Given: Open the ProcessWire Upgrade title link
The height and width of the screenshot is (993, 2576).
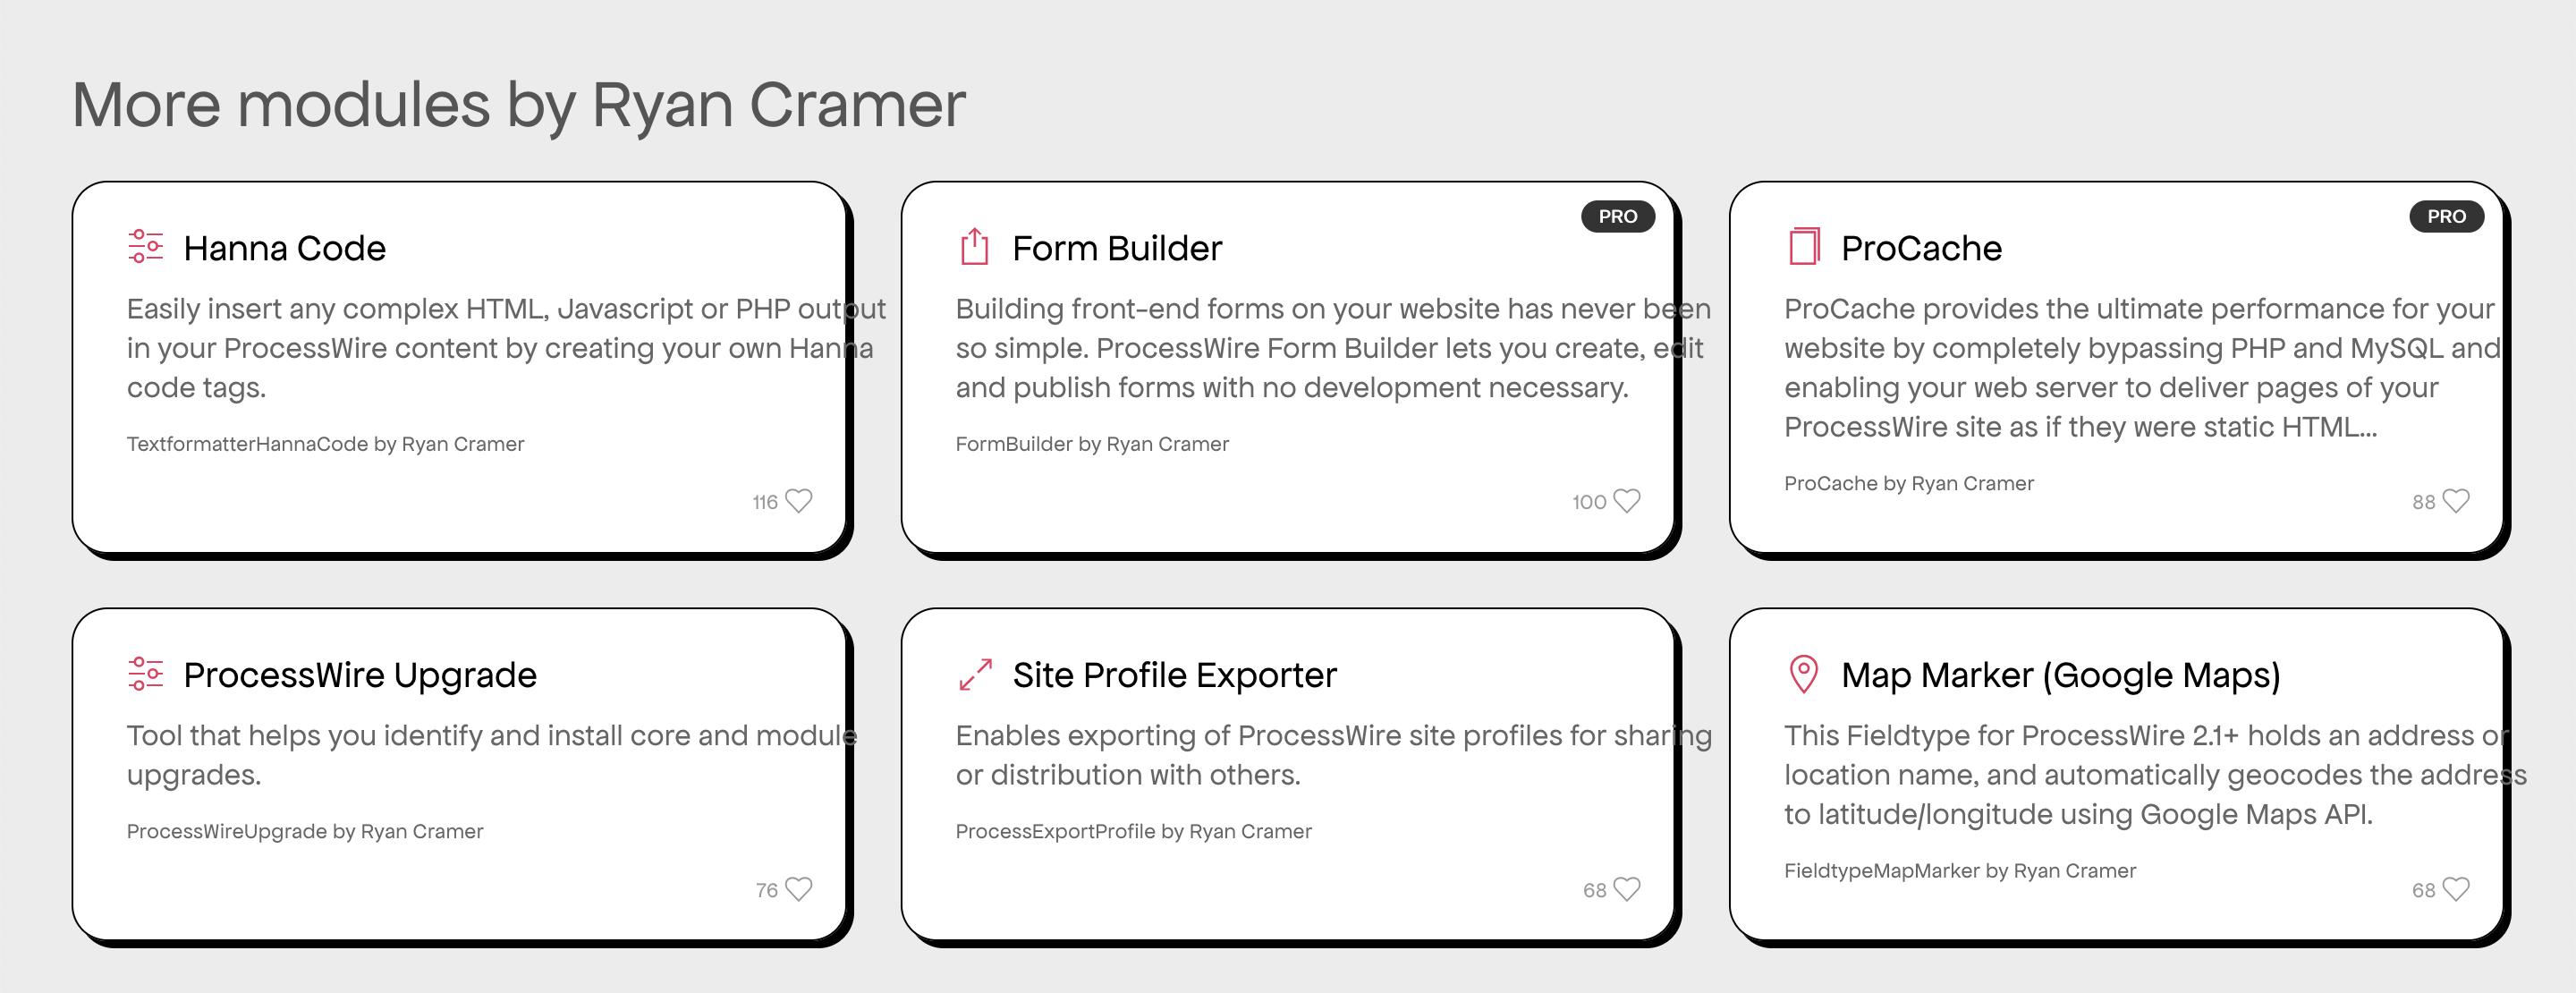Looking at the screenshot, I should pos(360,676).
